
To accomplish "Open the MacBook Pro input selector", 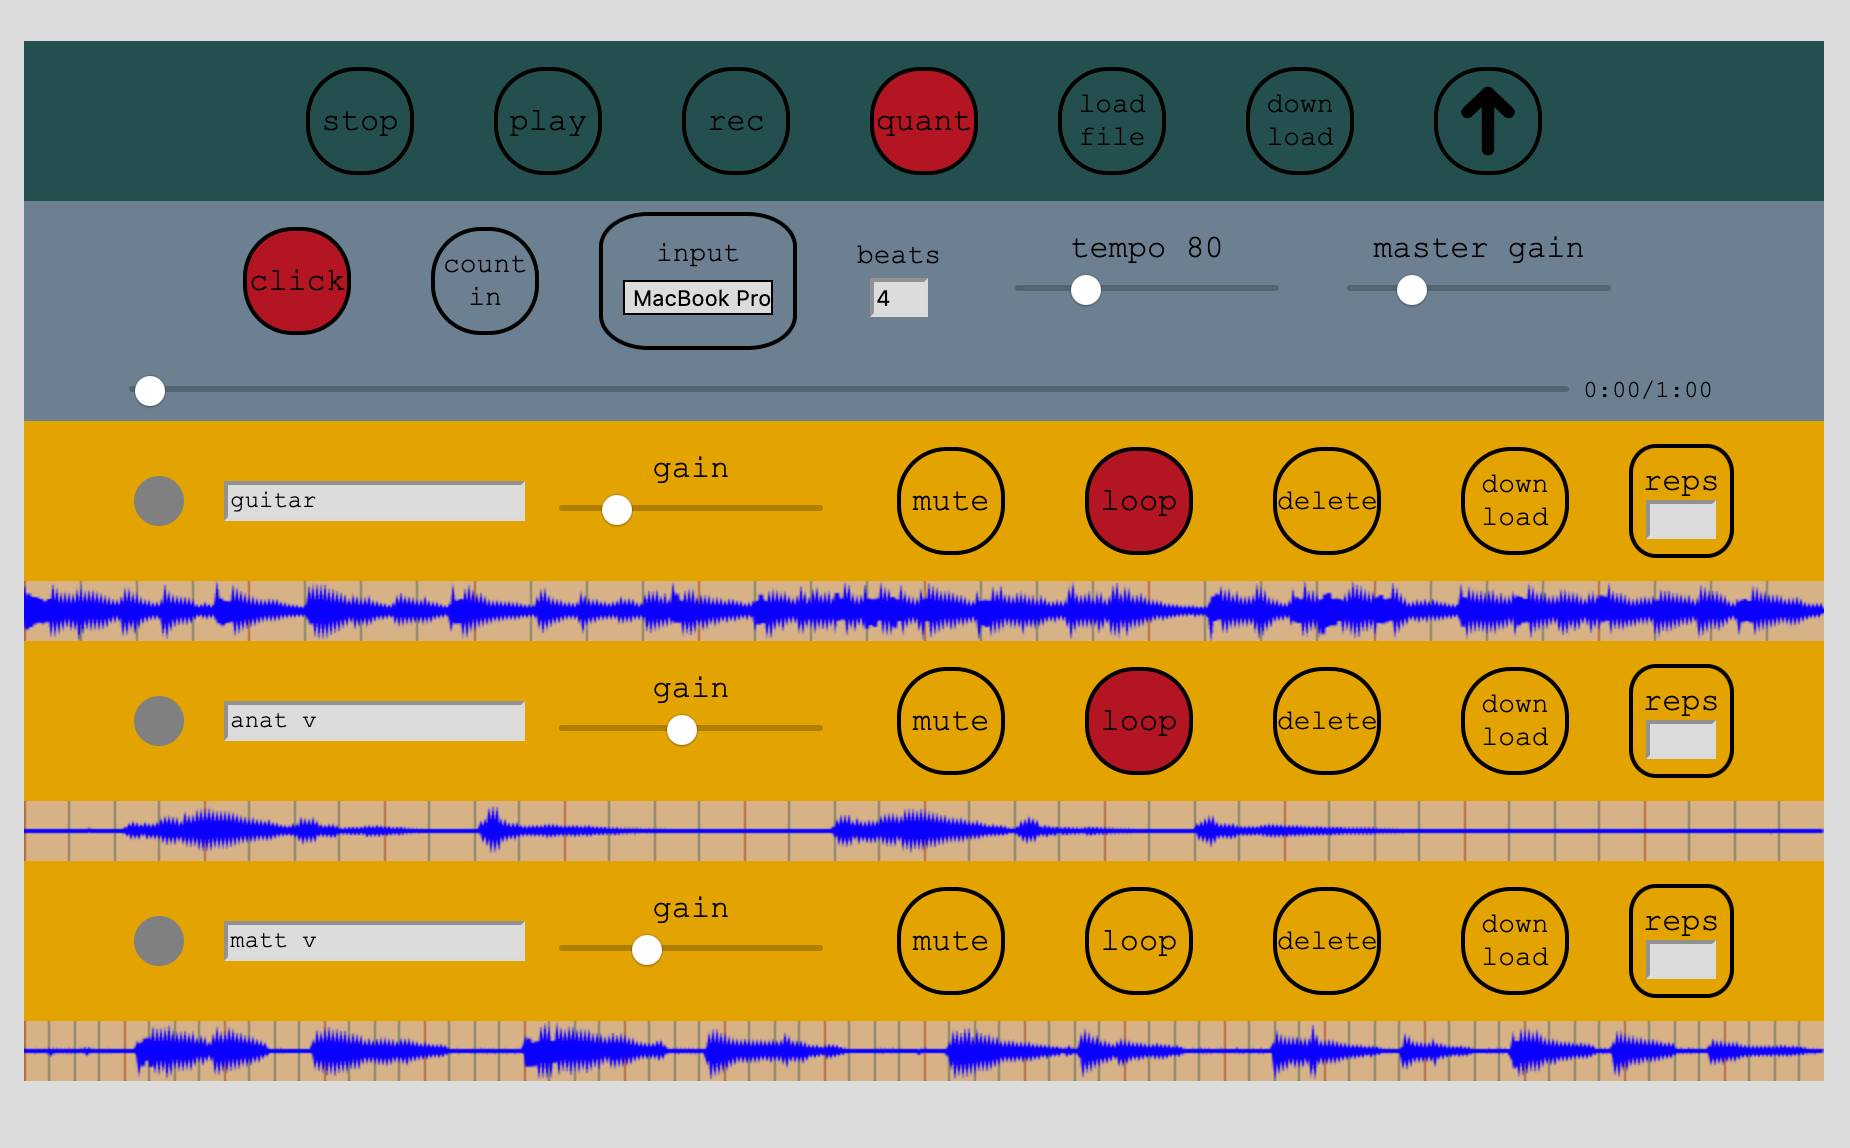I will (x=699, y=298).
